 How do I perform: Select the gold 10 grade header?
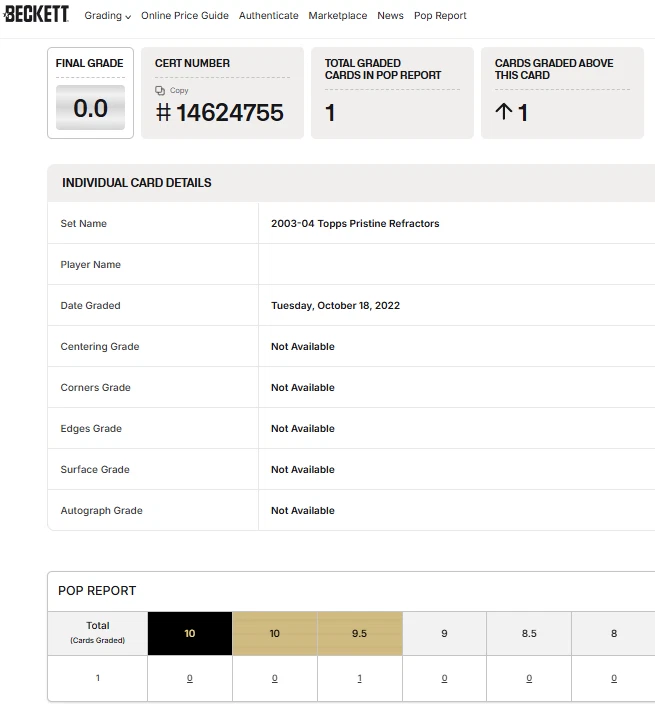click(275, 634)
